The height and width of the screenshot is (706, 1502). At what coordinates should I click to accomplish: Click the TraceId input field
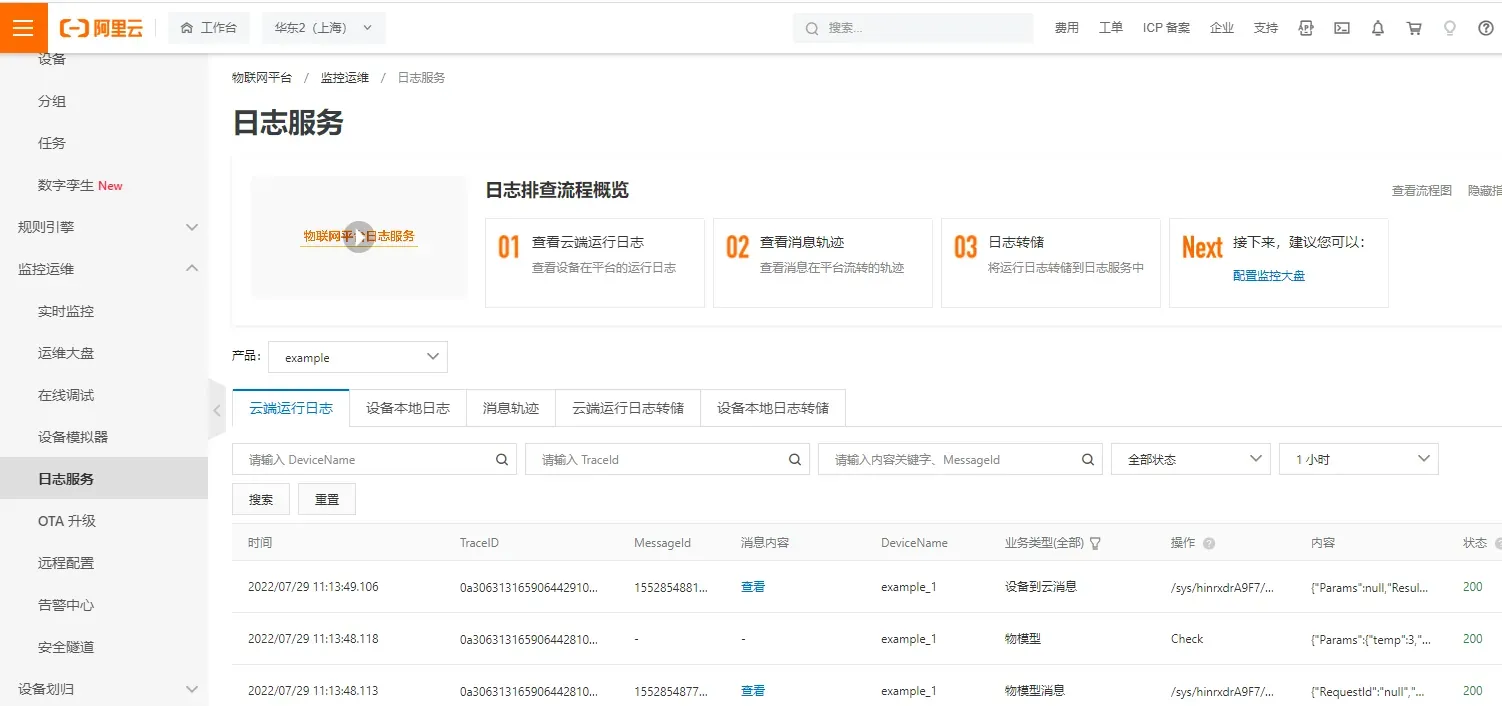pos(653,459)
